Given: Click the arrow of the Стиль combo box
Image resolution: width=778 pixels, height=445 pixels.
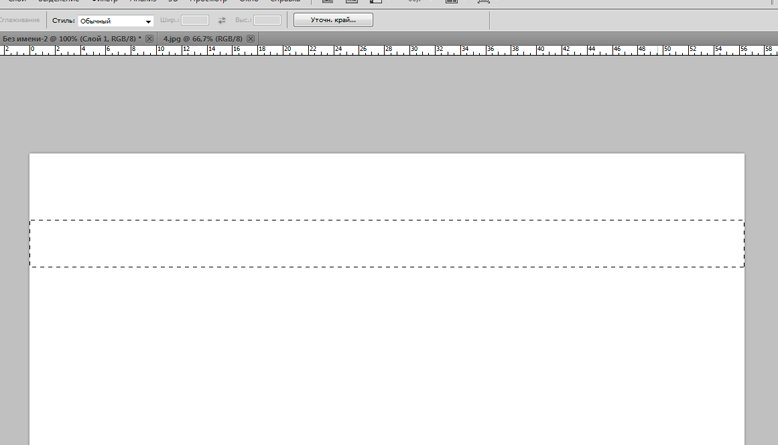Looking at the screenshot, I should (148, 21).
